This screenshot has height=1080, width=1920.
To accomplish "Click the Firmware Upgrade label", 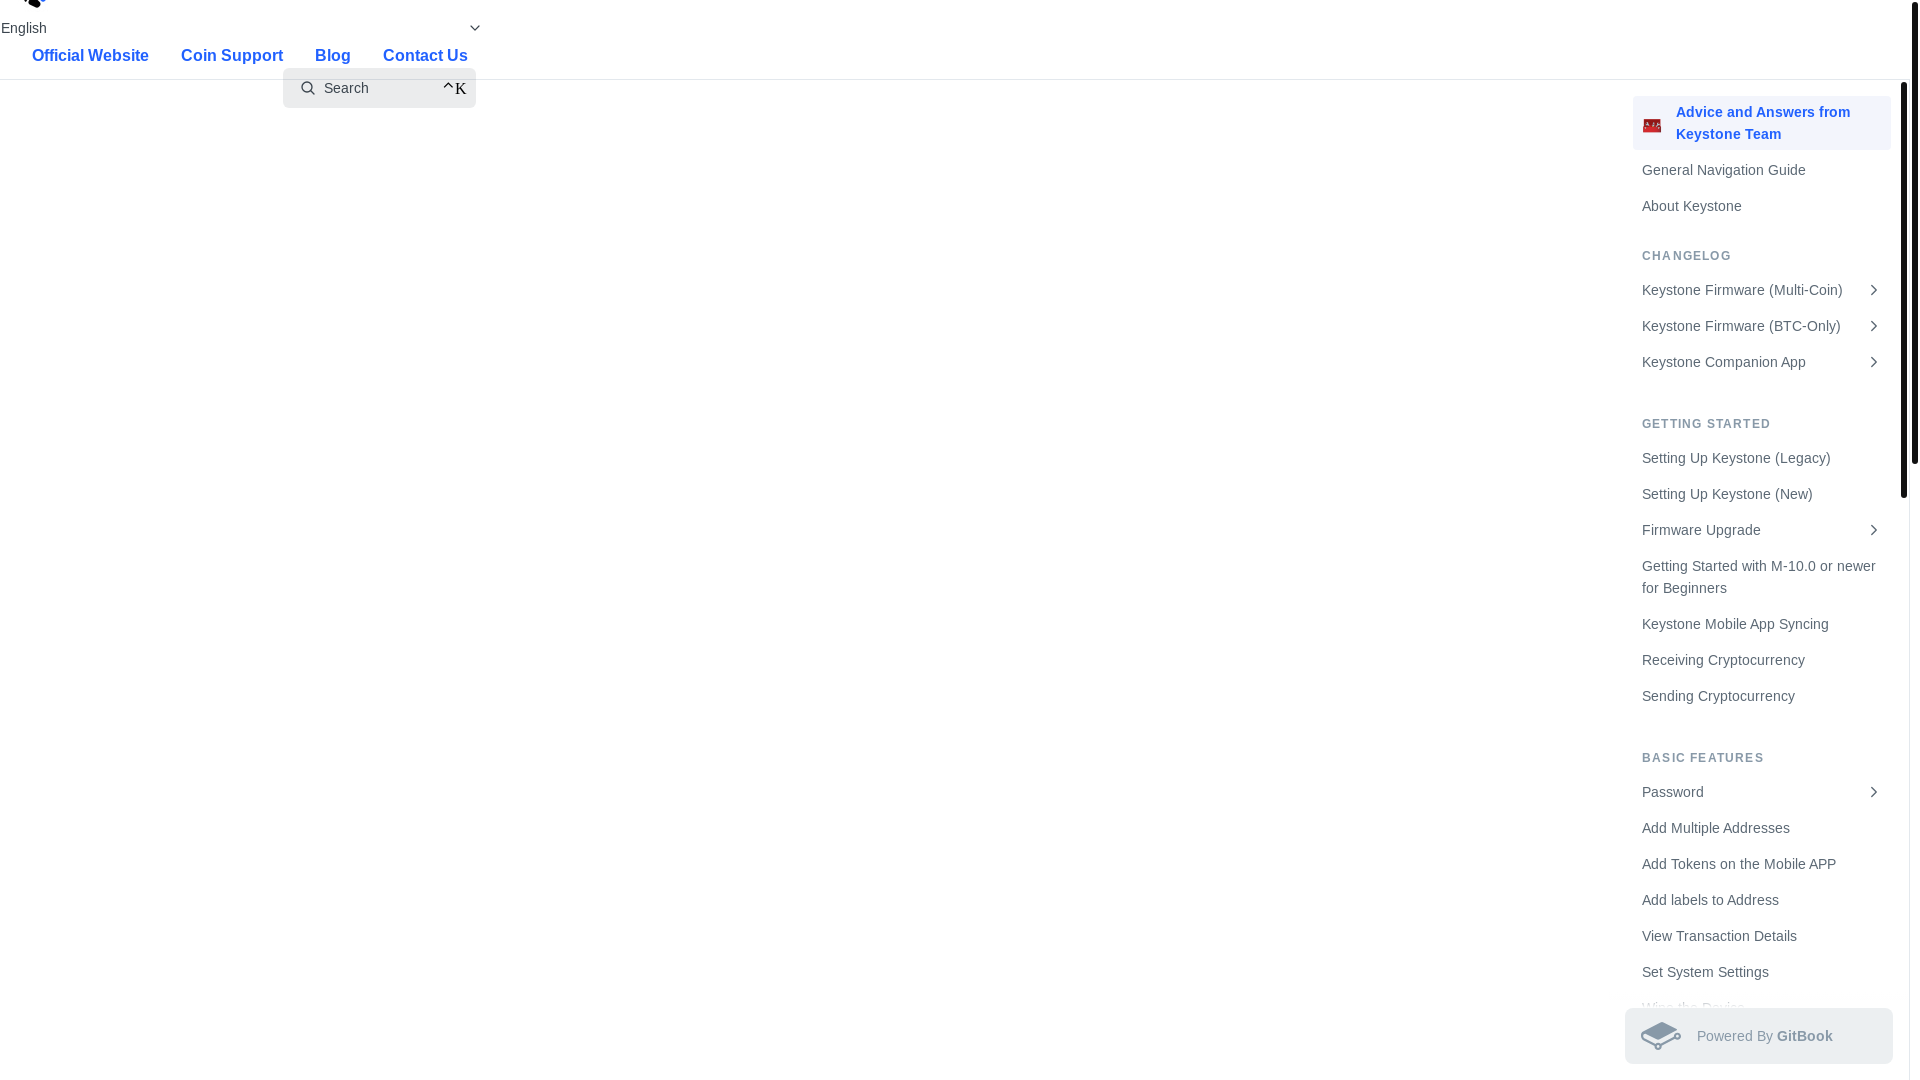I will coord(1701,530).
